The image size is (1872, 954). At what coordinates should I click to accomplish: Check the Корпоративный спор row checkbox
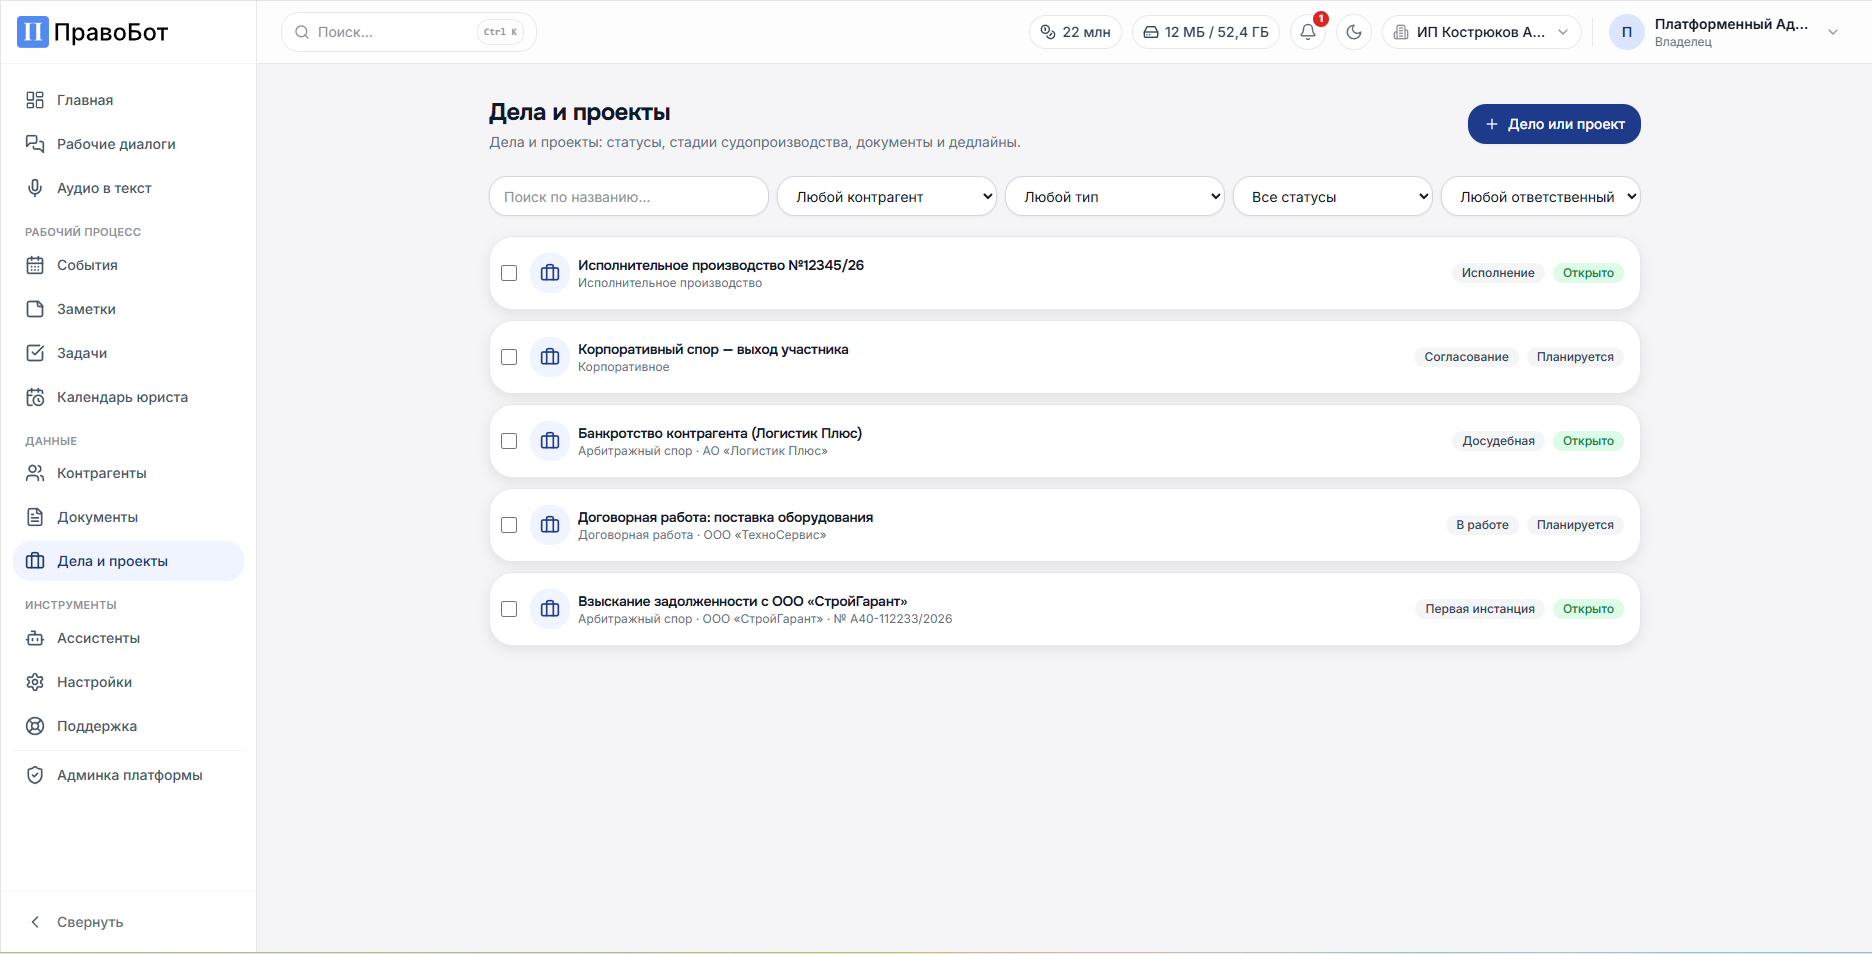509,357
